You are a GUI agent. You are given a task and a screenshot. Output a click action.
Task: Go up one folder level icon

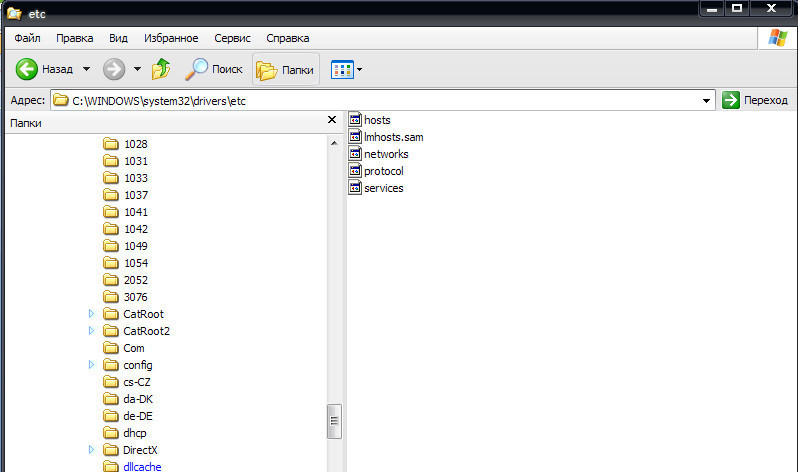tap(161, 70)
